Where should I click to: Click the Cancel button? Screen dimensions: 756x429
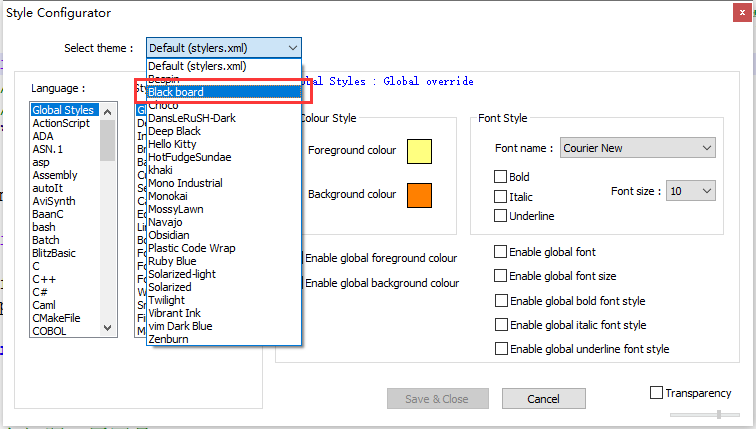[x=544, y=399]
